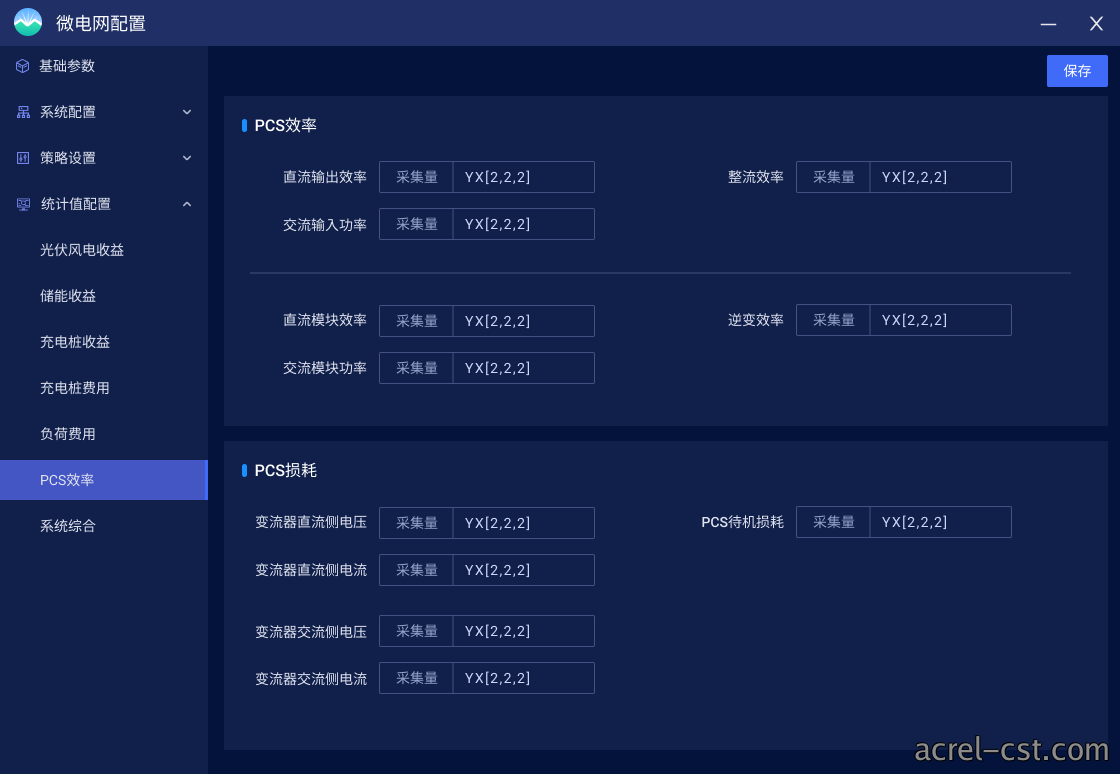Open the 储能收益 menu item
The height and width of the screenshot is (774, 1120).
coord(68,296)
